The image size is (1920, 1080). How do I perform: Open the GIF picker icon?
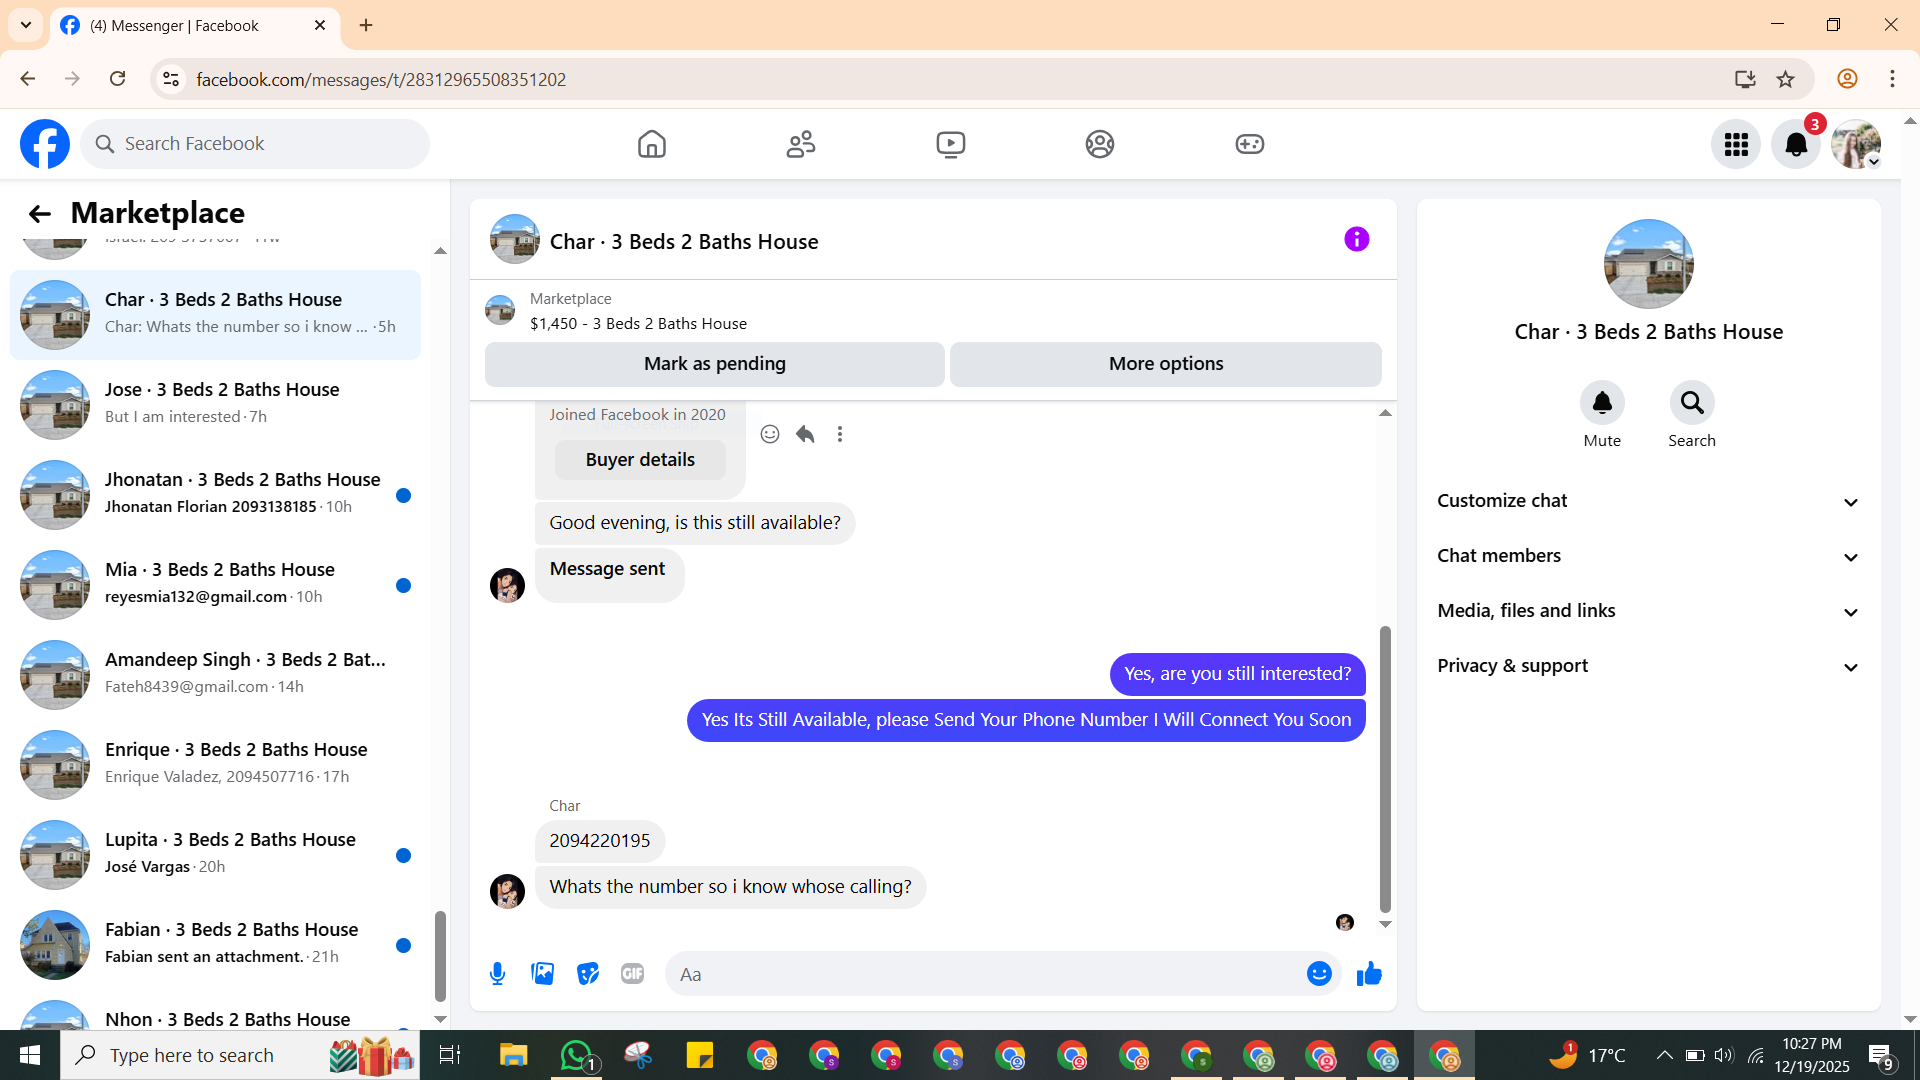(x=632, y=974)
